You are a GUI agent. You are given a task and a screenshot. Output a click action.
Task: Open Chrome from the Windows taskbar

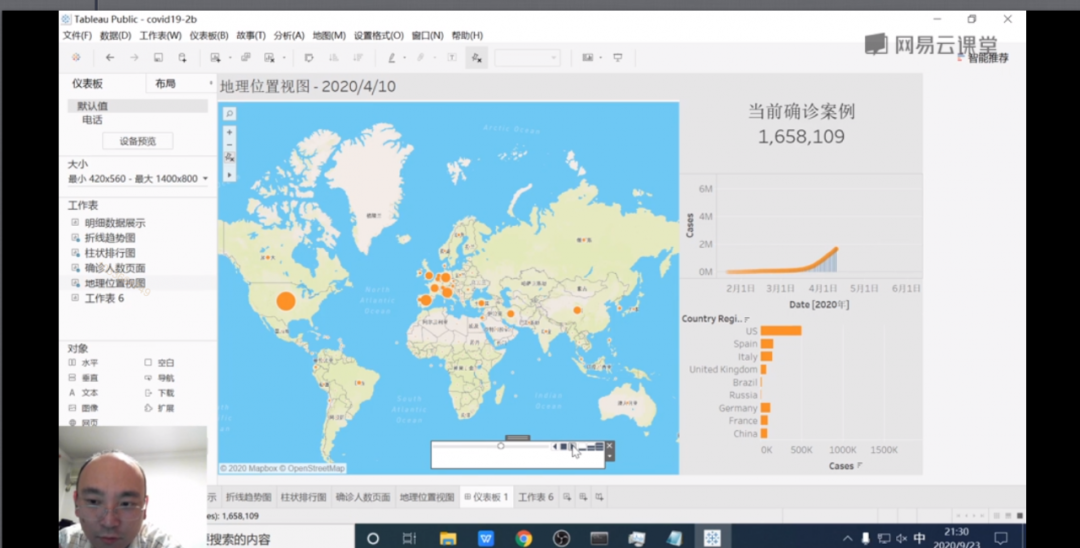tap(523, 538)
